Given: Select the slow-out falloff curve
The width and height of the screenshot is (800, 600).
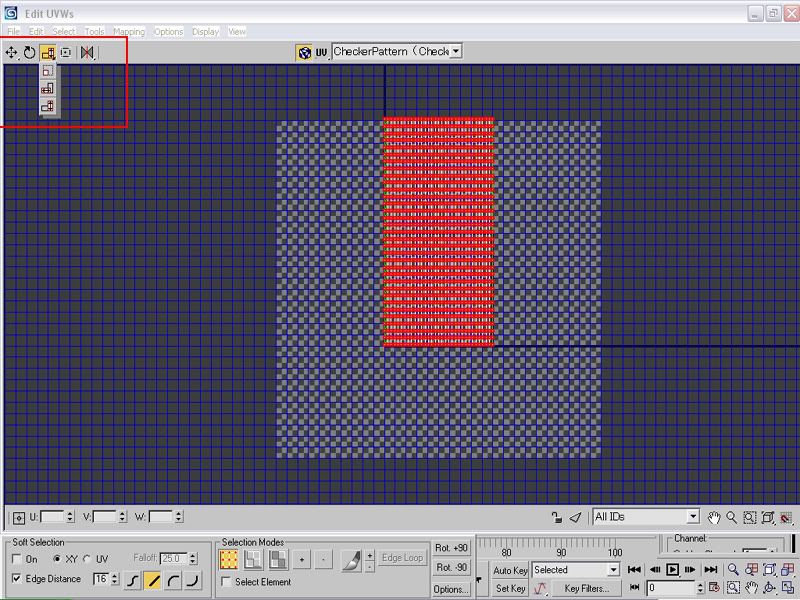Looking at the screenshot, I should pos(173,580).
